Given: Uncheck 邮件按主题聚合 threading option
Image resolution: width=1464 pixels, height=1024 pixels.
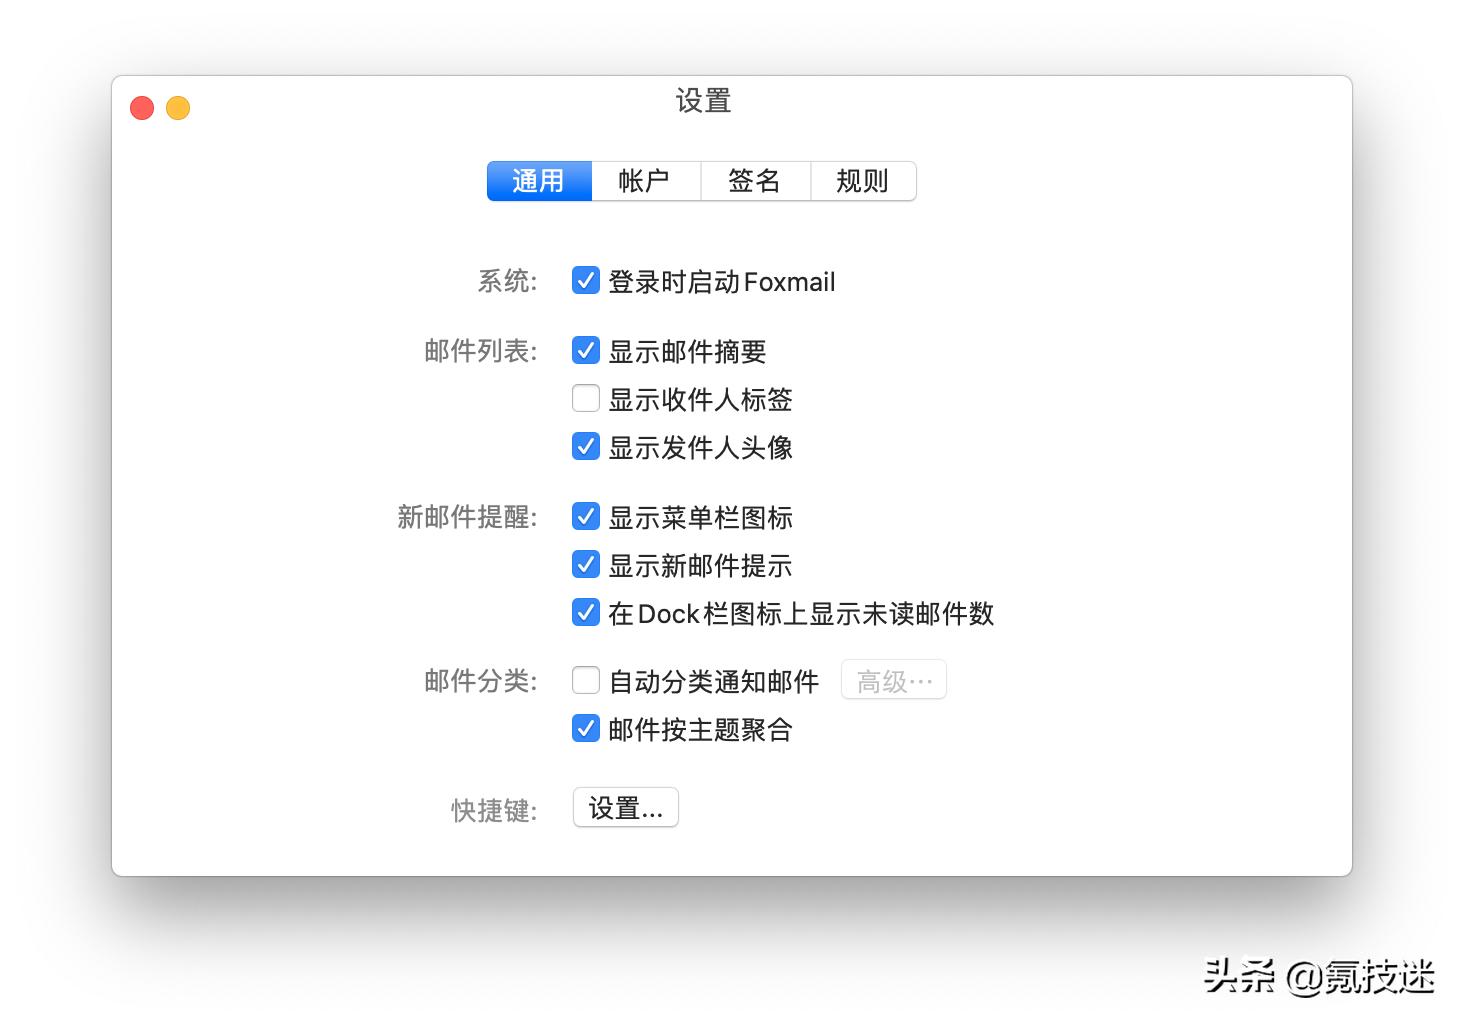Looking at the screenshot, I should coord(585,728).
